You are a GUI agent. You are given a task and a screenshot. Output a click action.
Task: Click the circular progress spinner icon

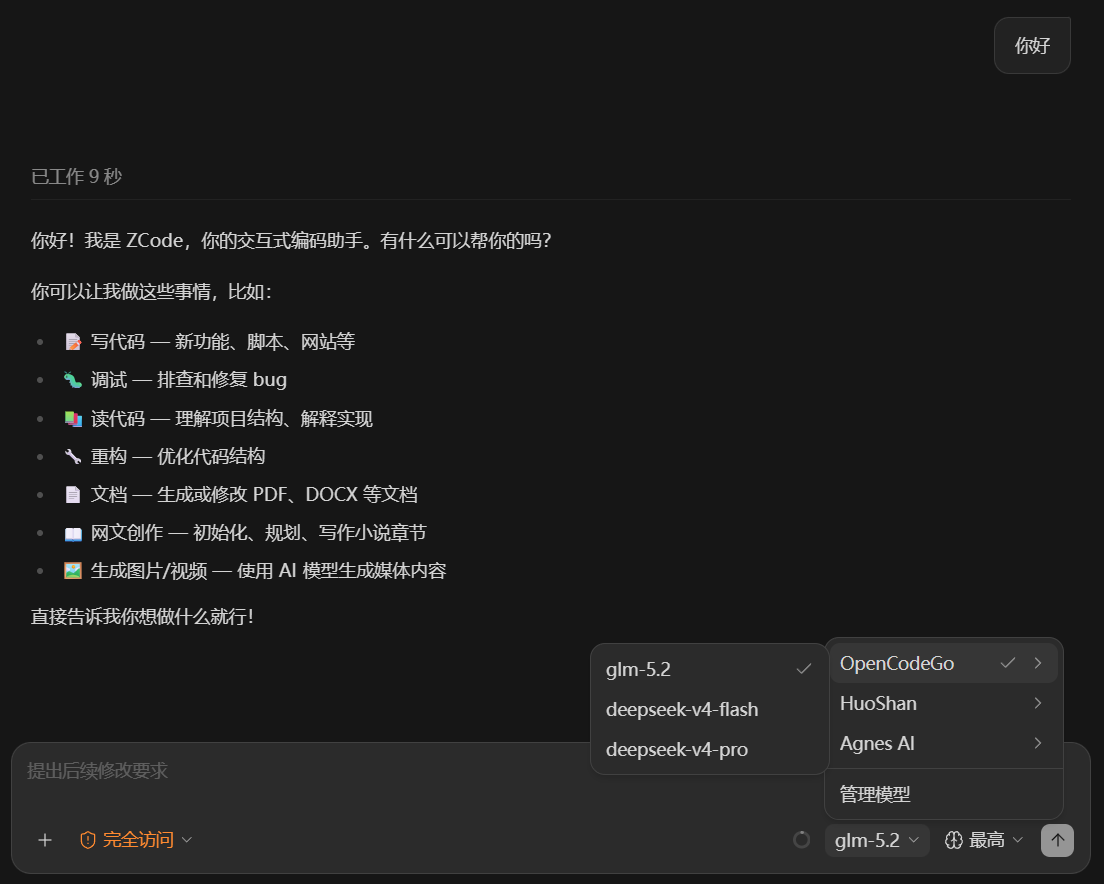(x=801, y=840)
